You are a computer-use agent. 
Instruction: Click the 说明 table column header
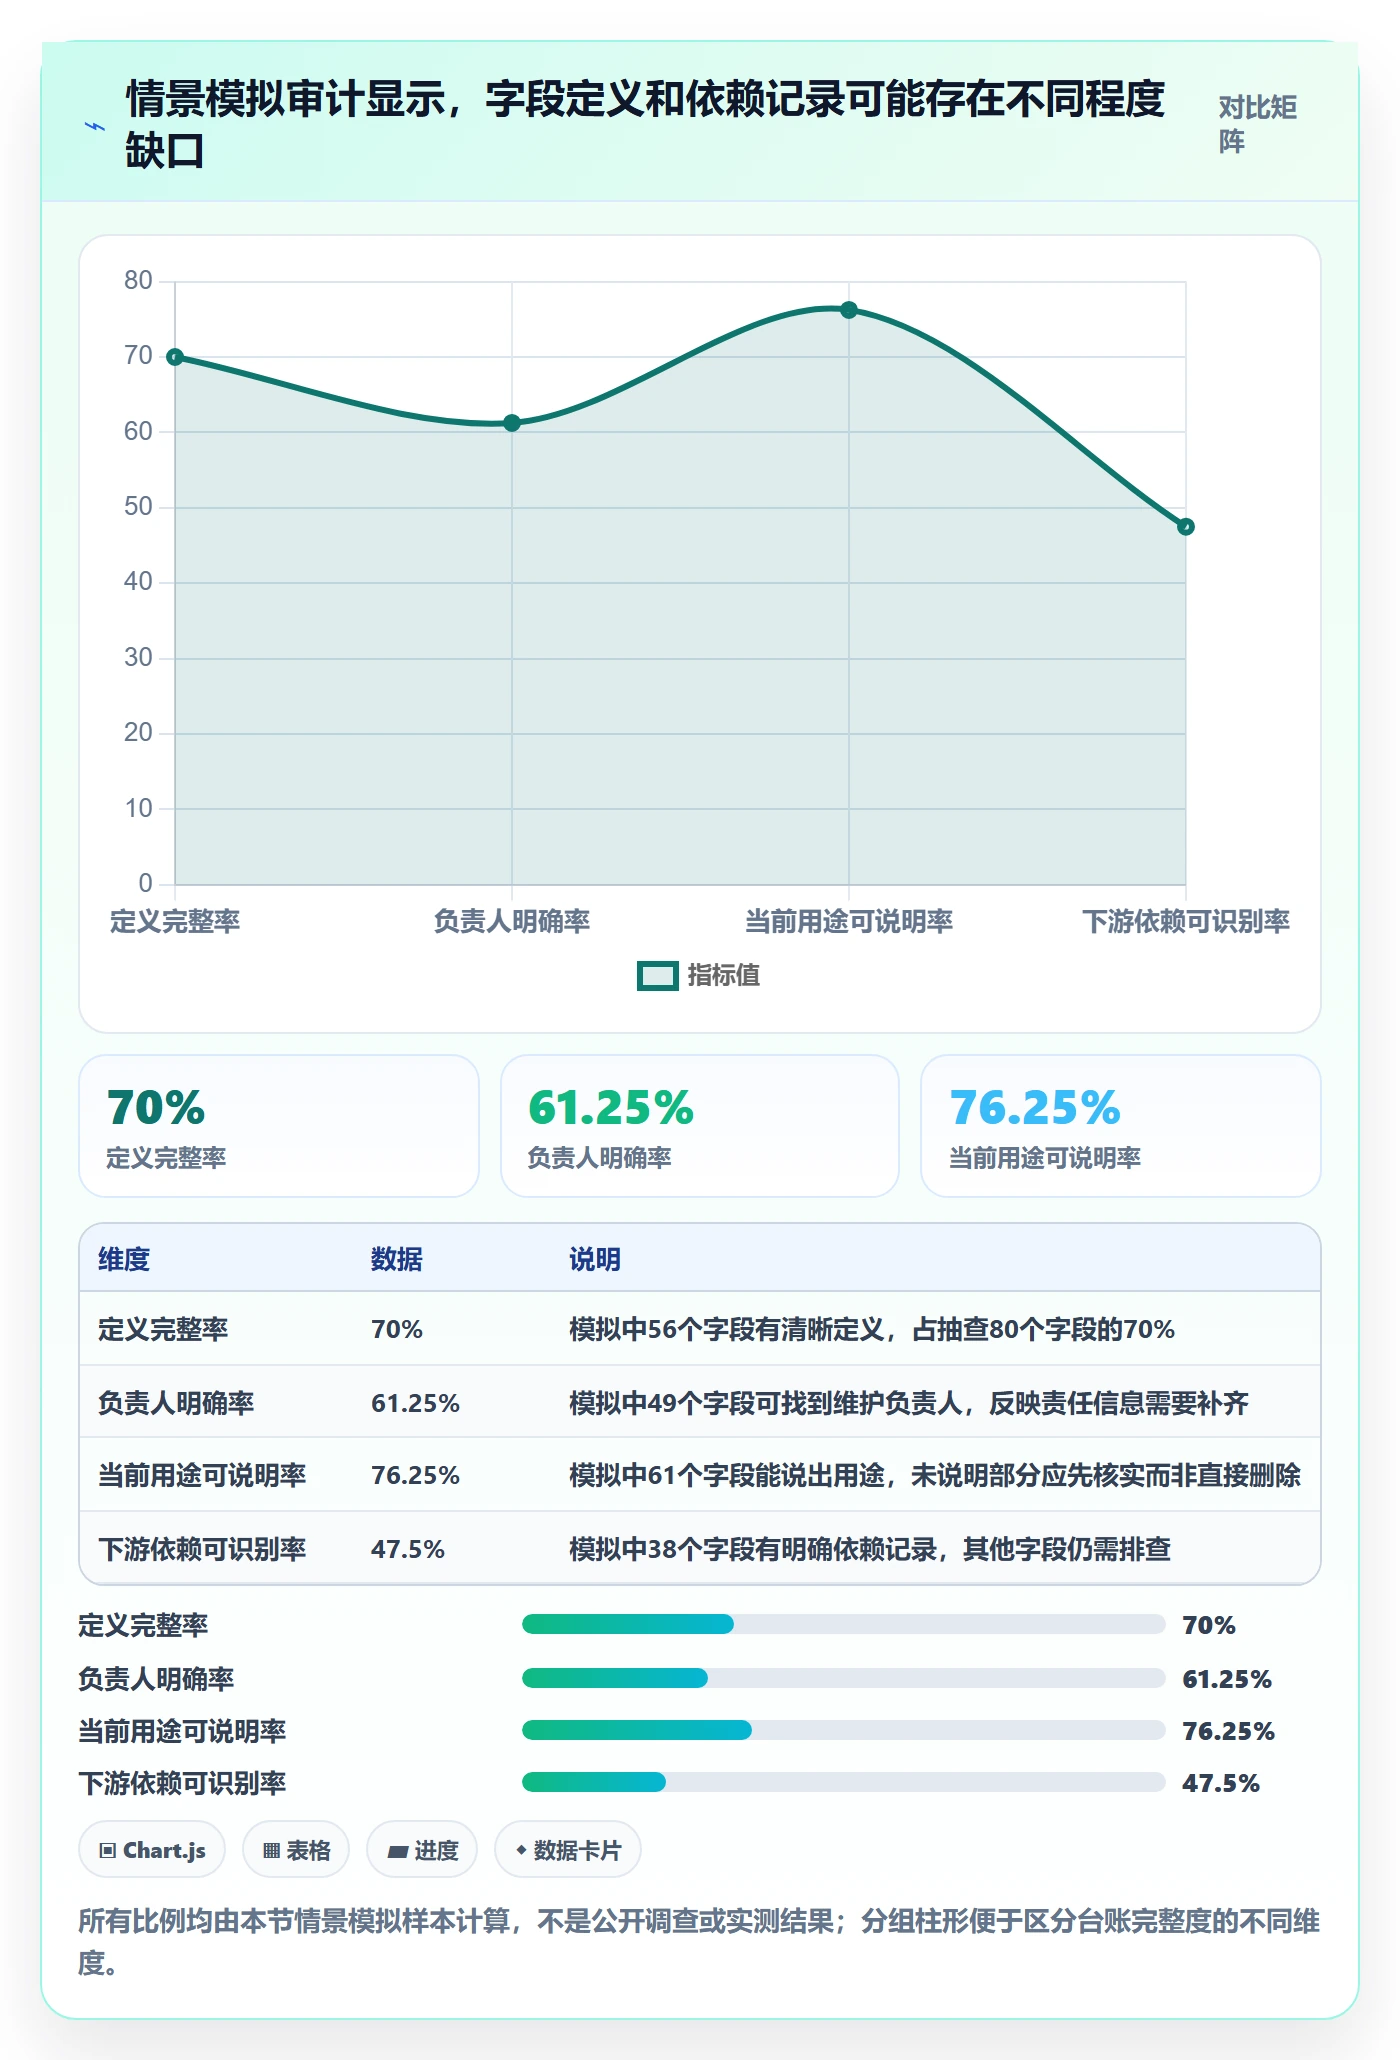[595, 1259]
